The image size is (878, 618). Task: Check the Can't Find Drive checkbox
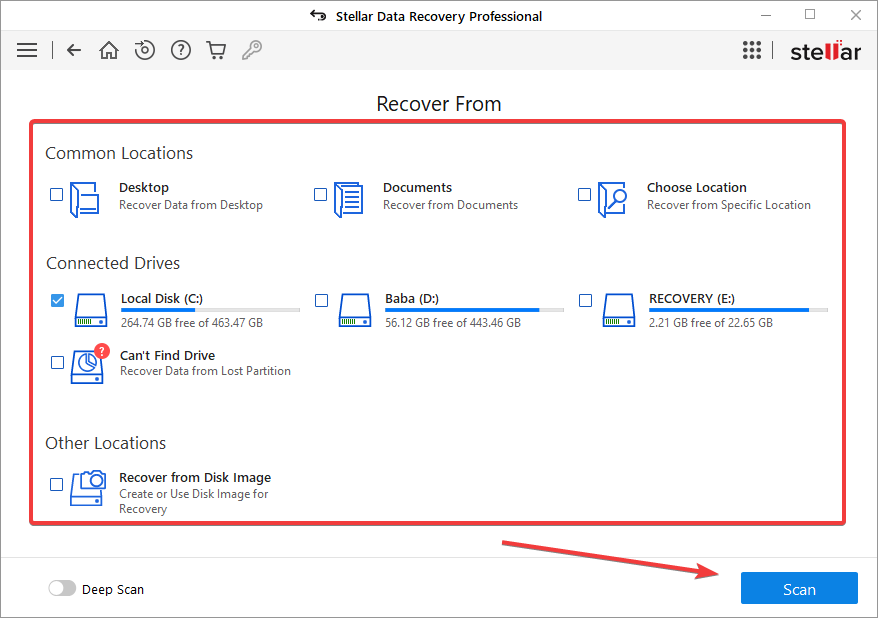pos(57,362)
